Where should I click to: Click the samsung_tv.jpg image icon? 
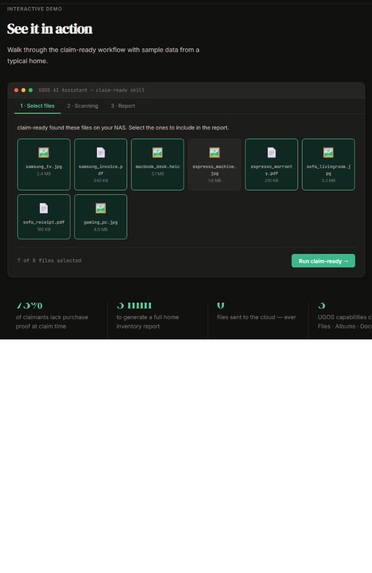click(44, 152)
